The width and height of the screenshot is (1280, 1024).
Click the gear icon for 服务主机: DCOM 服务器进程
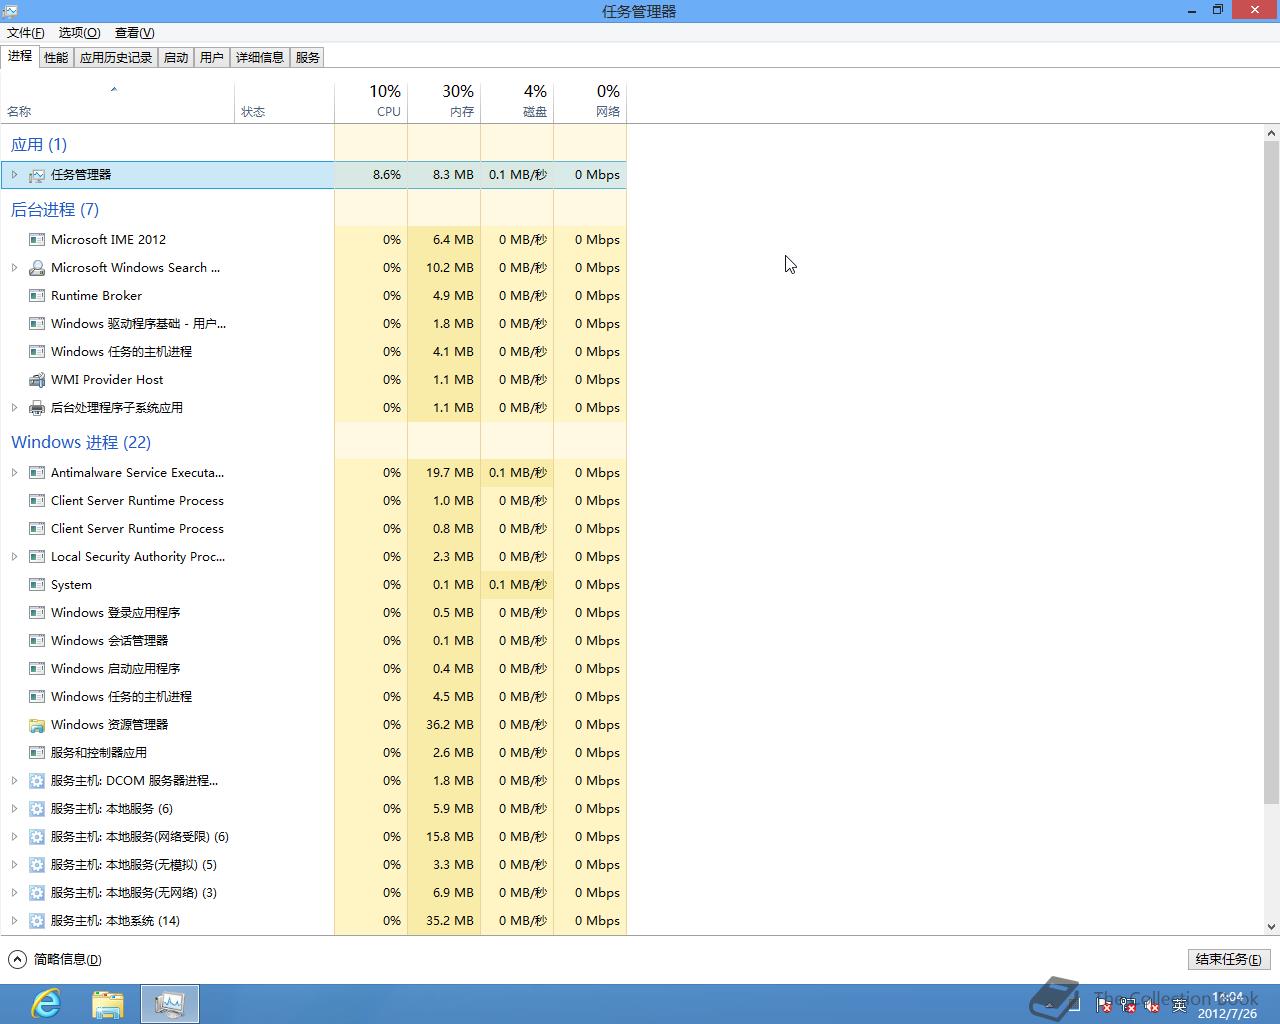37,781
